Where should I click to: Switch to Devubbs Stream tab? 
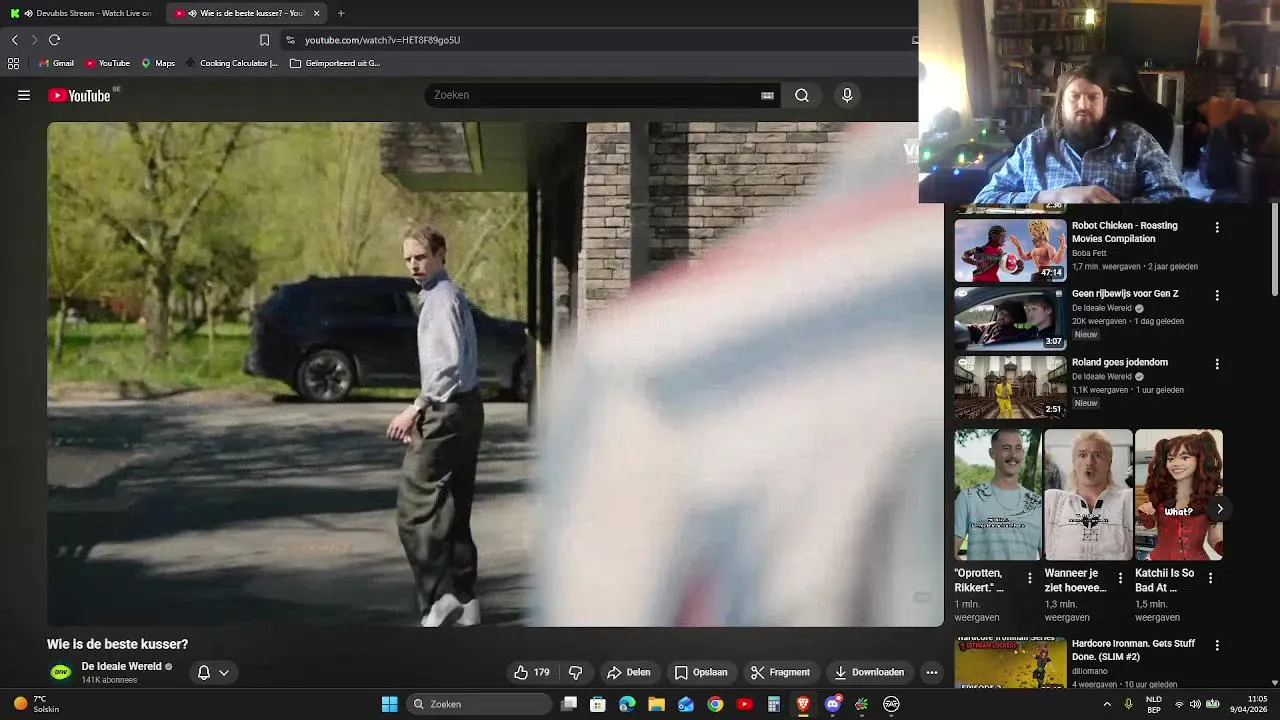click(80, 13)
